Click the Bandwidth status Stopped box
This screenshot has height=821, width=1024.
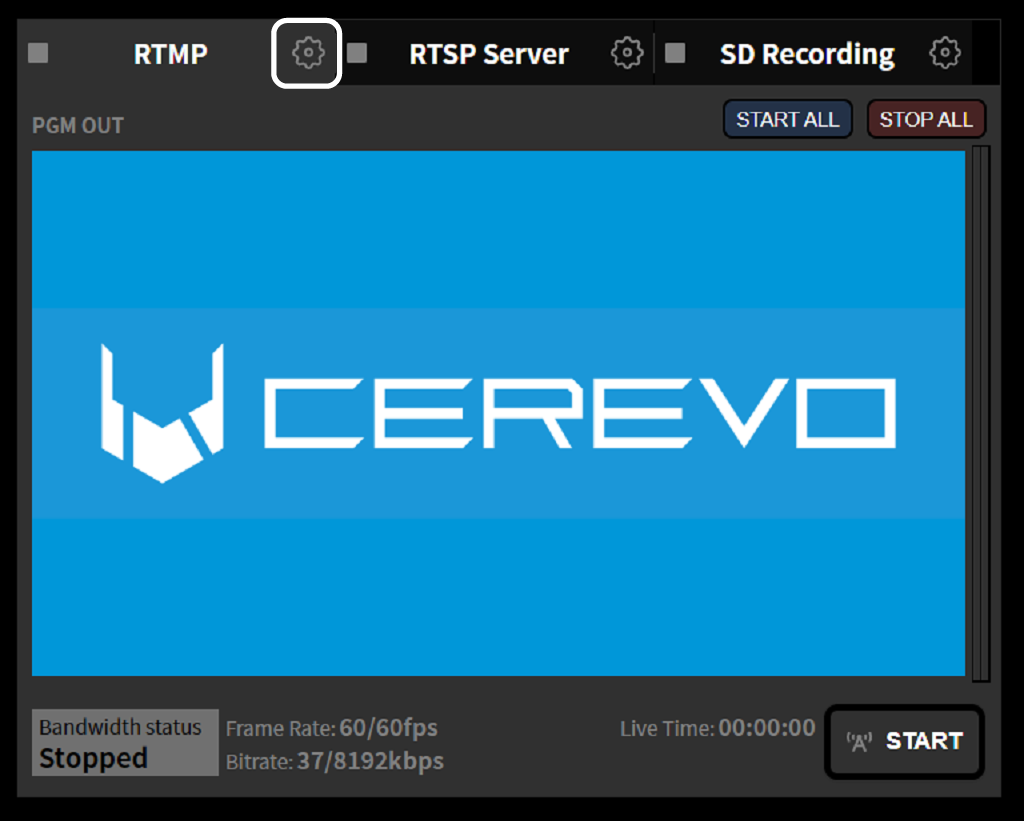pos(125,743)
